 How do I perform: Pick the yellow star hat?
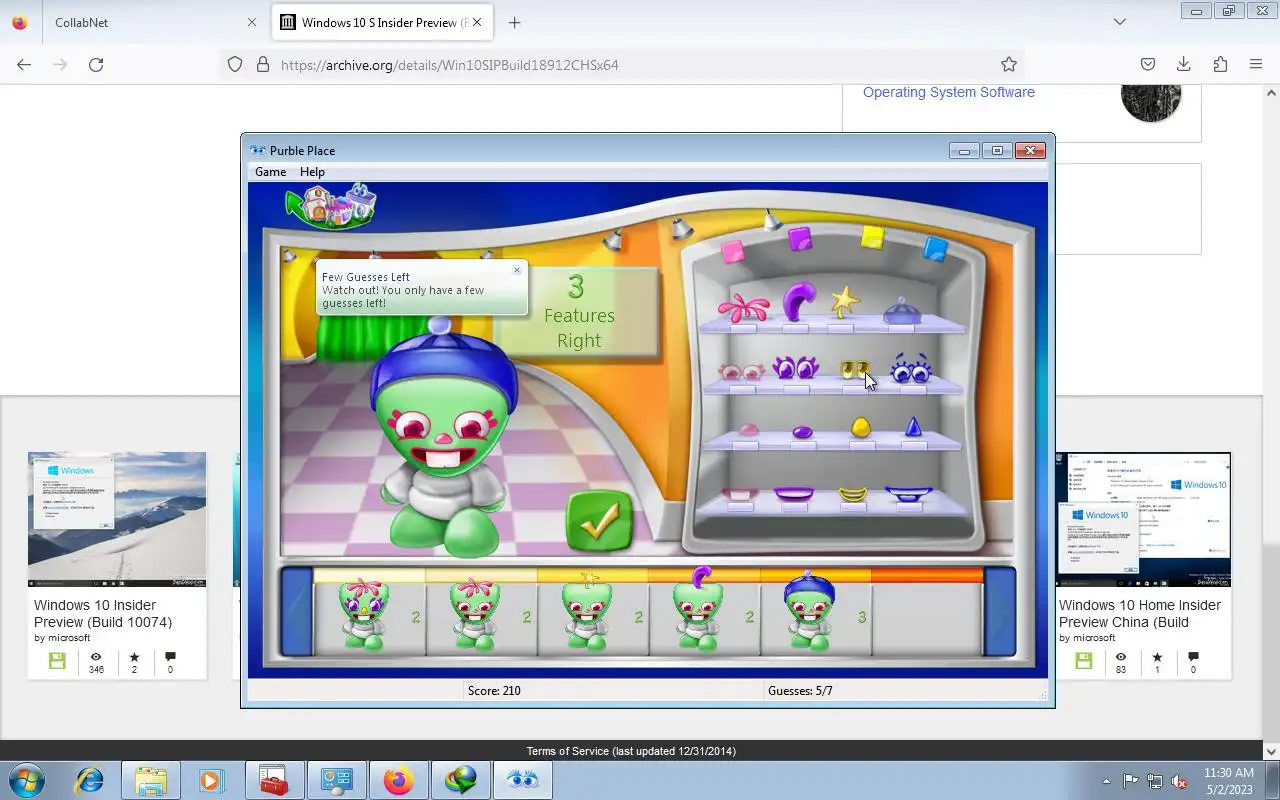(x=846, y=301)
